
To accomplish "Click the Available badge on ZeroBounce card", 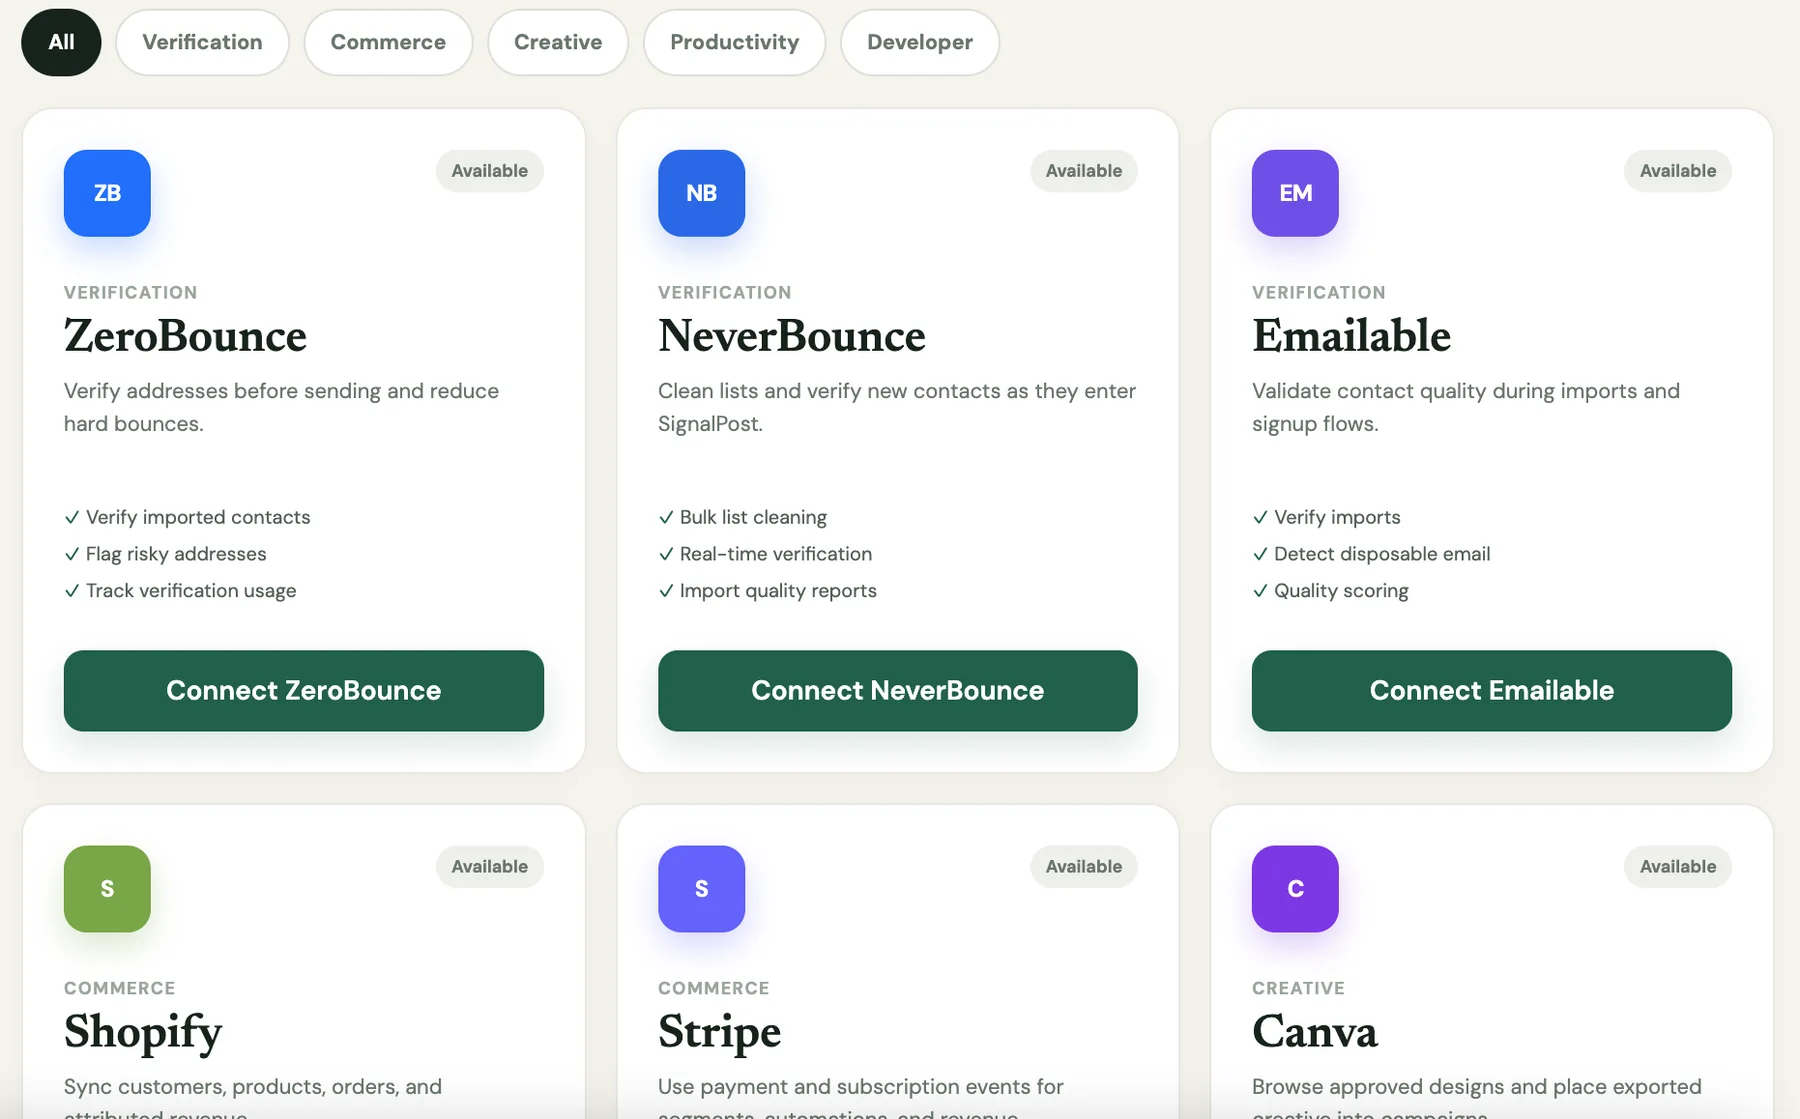I will tap(490, 171).
